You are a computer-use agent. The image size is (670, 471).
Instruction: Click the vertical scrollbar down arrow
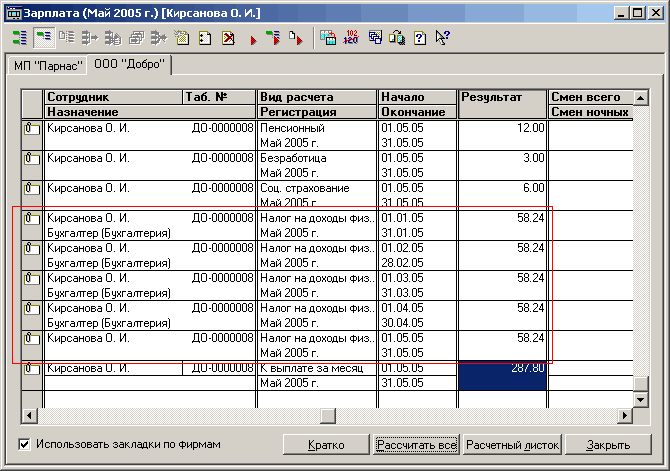641,400
